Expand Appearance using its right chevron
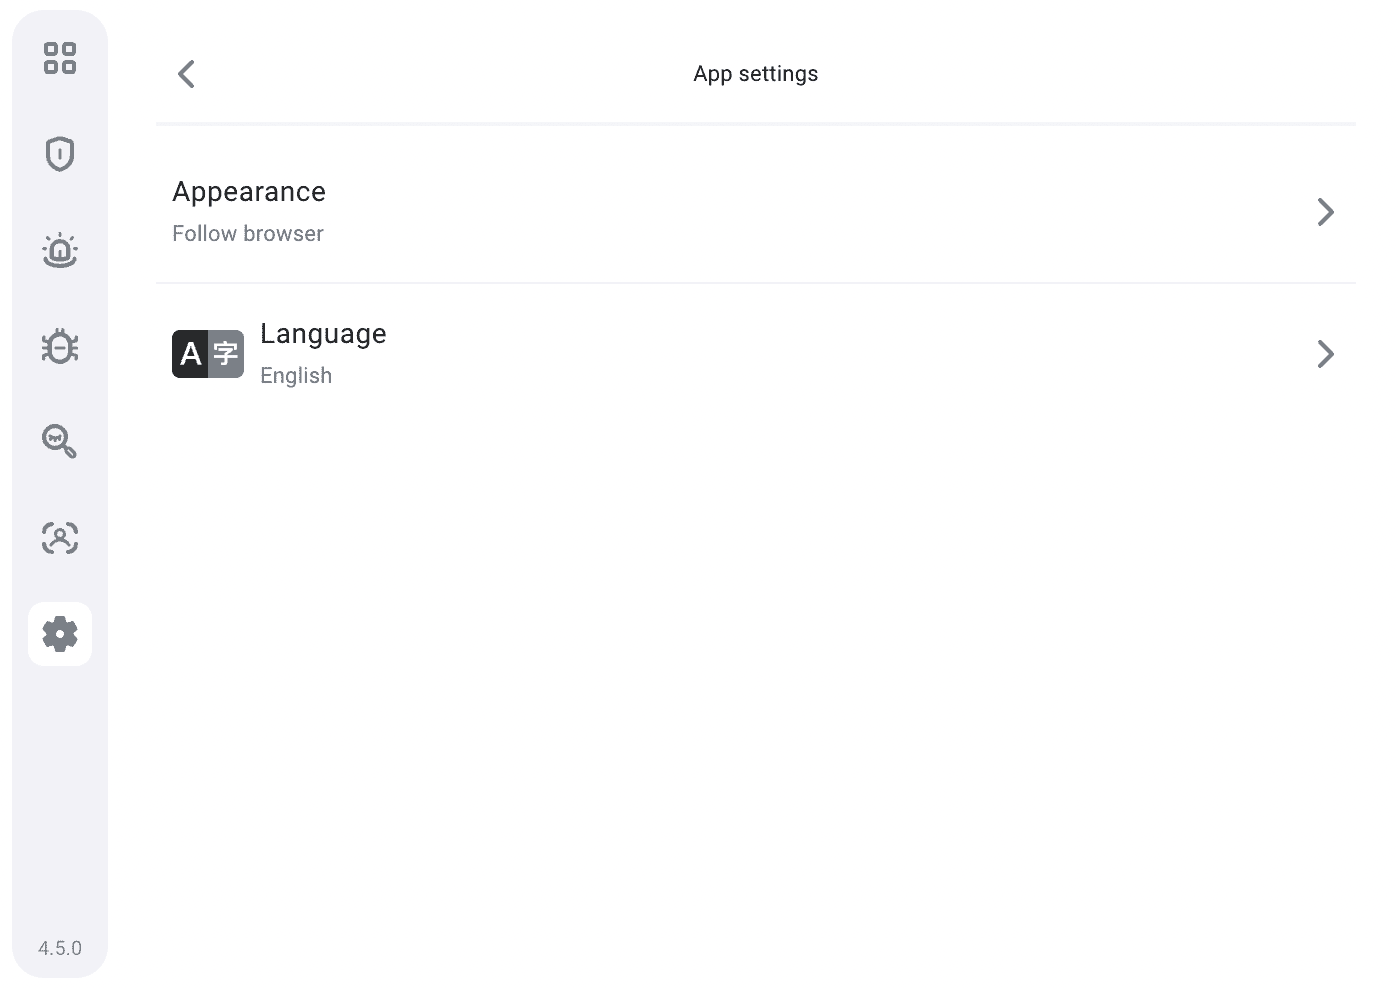 point(1325,212)
